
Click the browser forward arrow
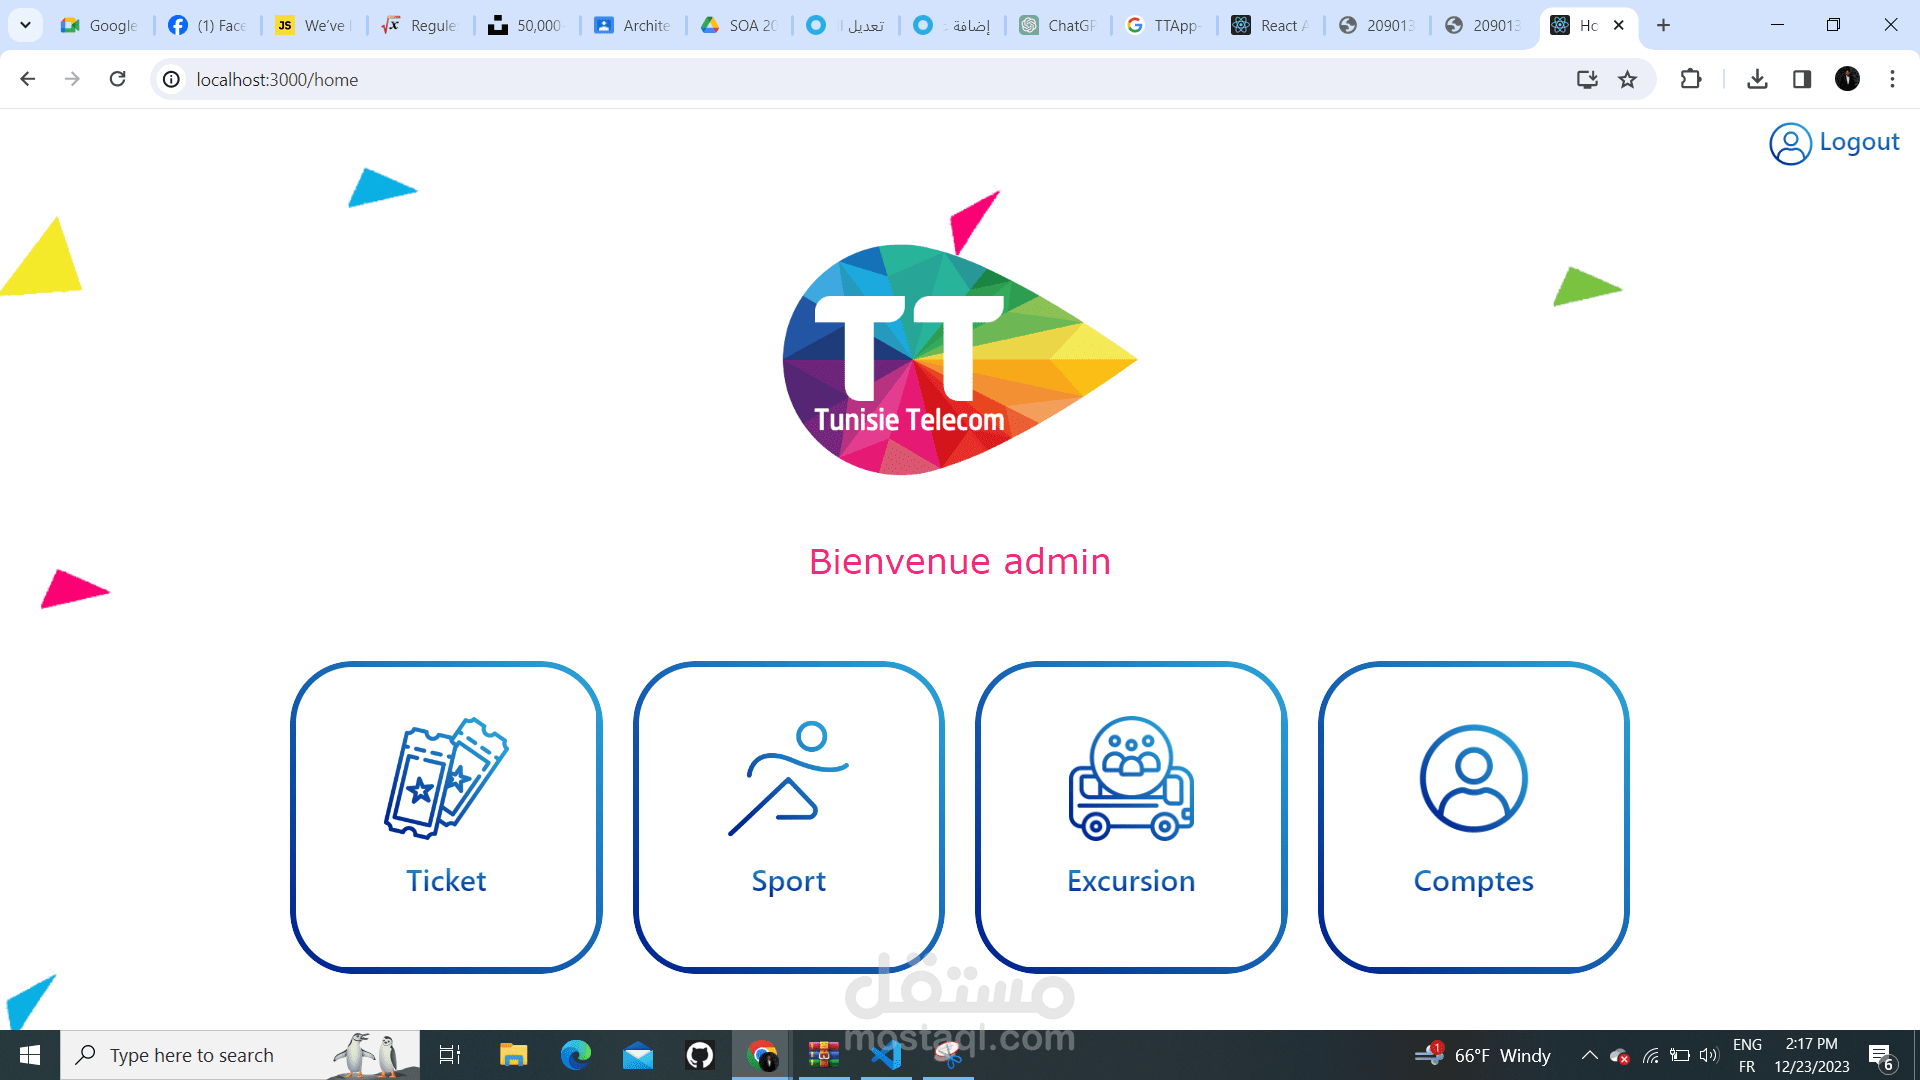pyautogui.click(x=72, y=79)
